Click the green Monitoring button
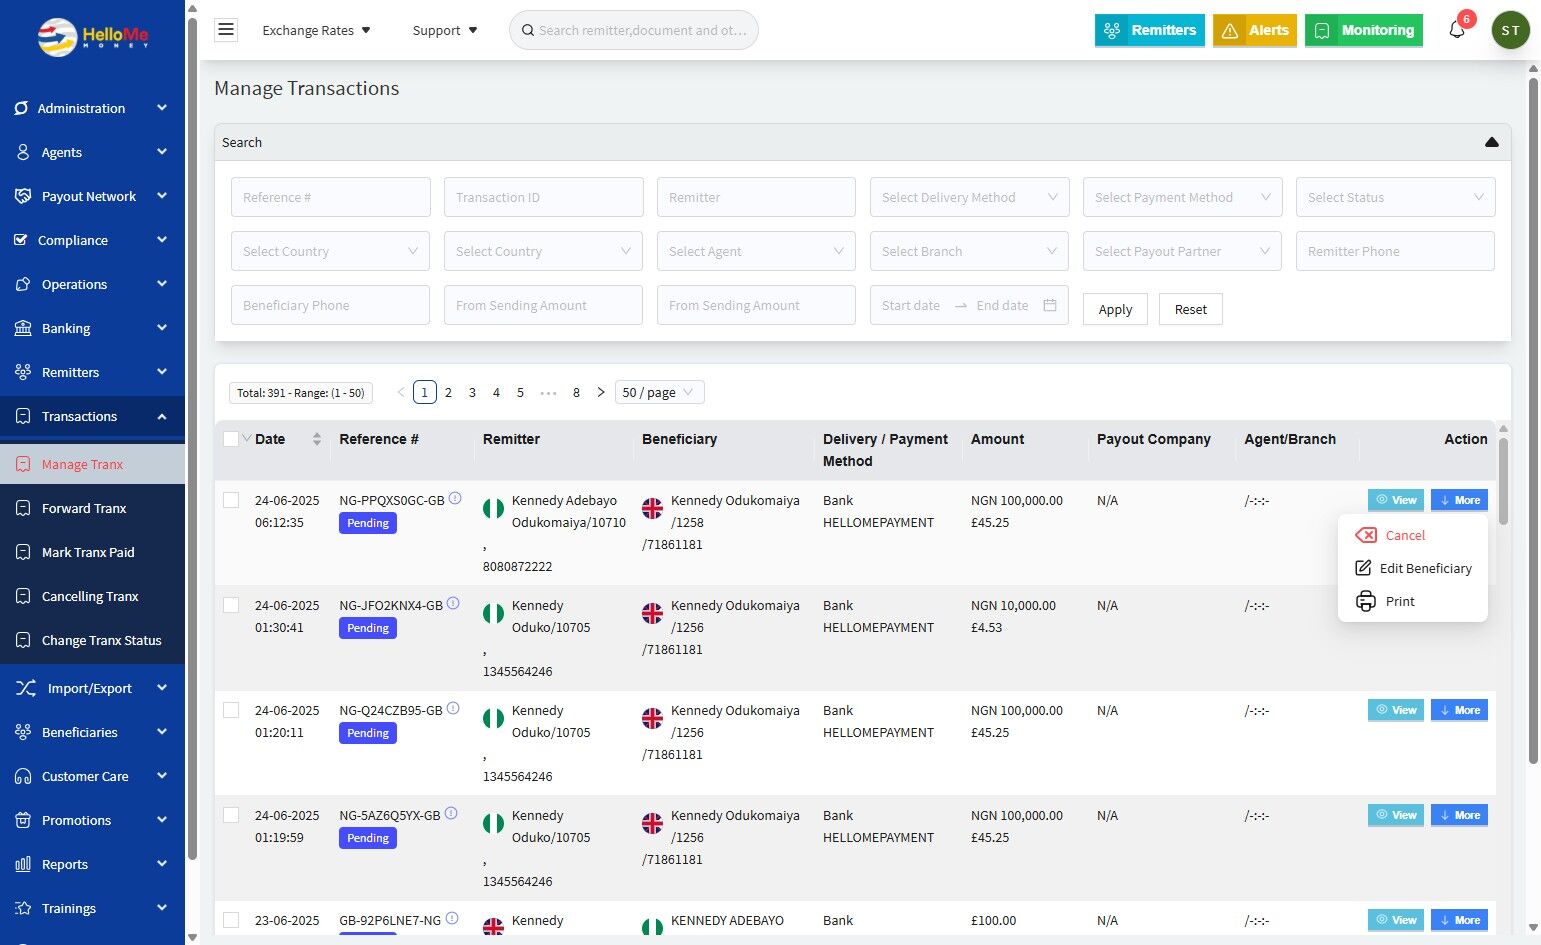 (x=1363, y=30)
